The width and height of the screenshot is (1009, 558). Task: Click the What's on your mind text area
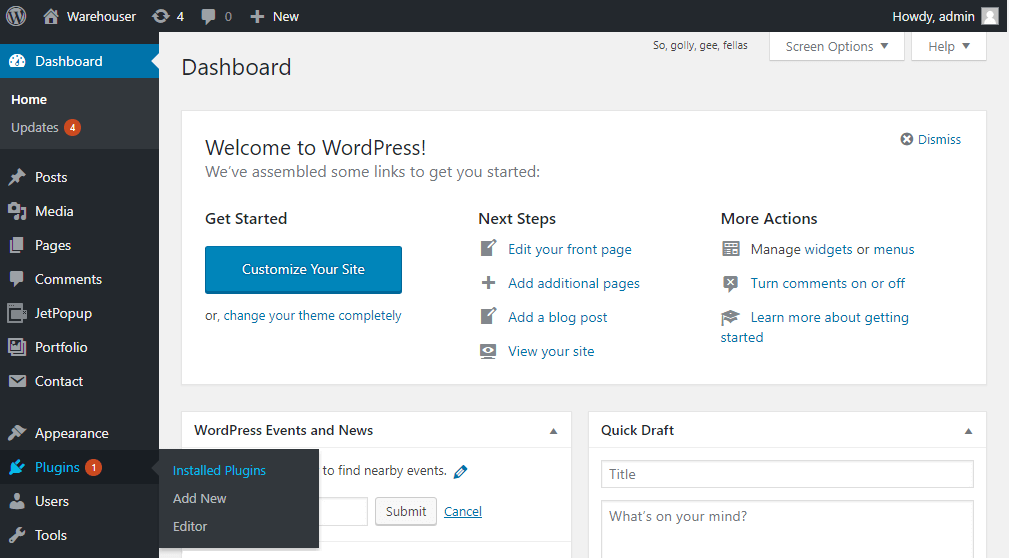787,530
